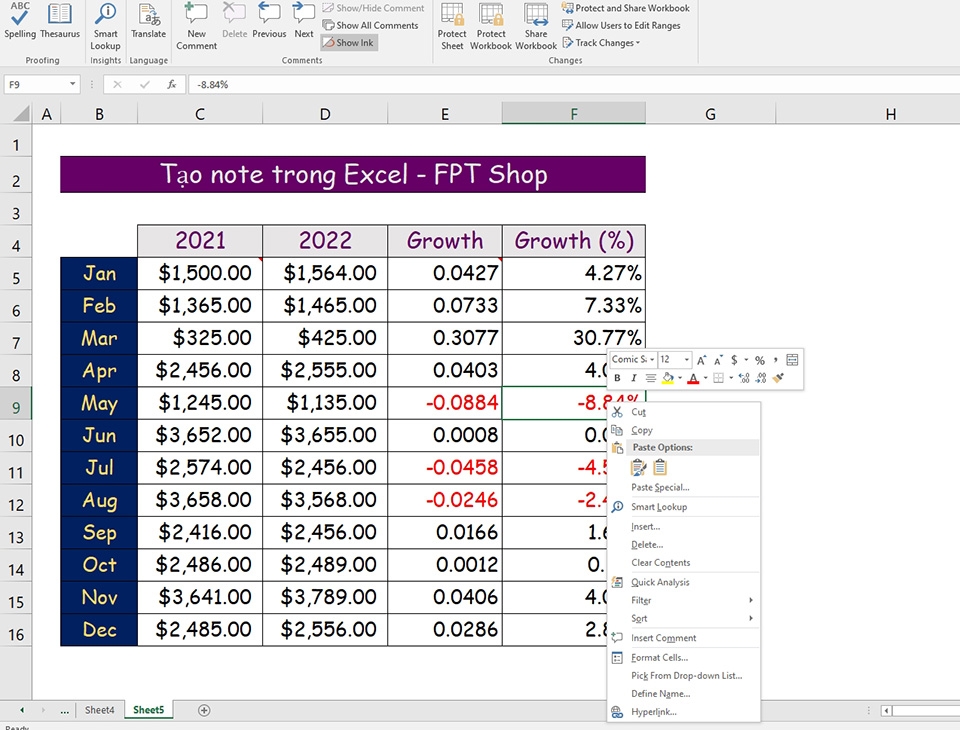Choose Smart Lookup in context menu
The width and height of the screenshot is (960, 730).
pos(684,507)
